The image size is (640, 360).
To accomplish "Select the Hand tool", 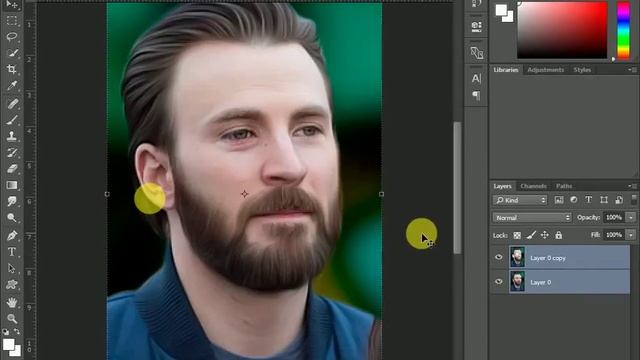I will pos(12,302).
